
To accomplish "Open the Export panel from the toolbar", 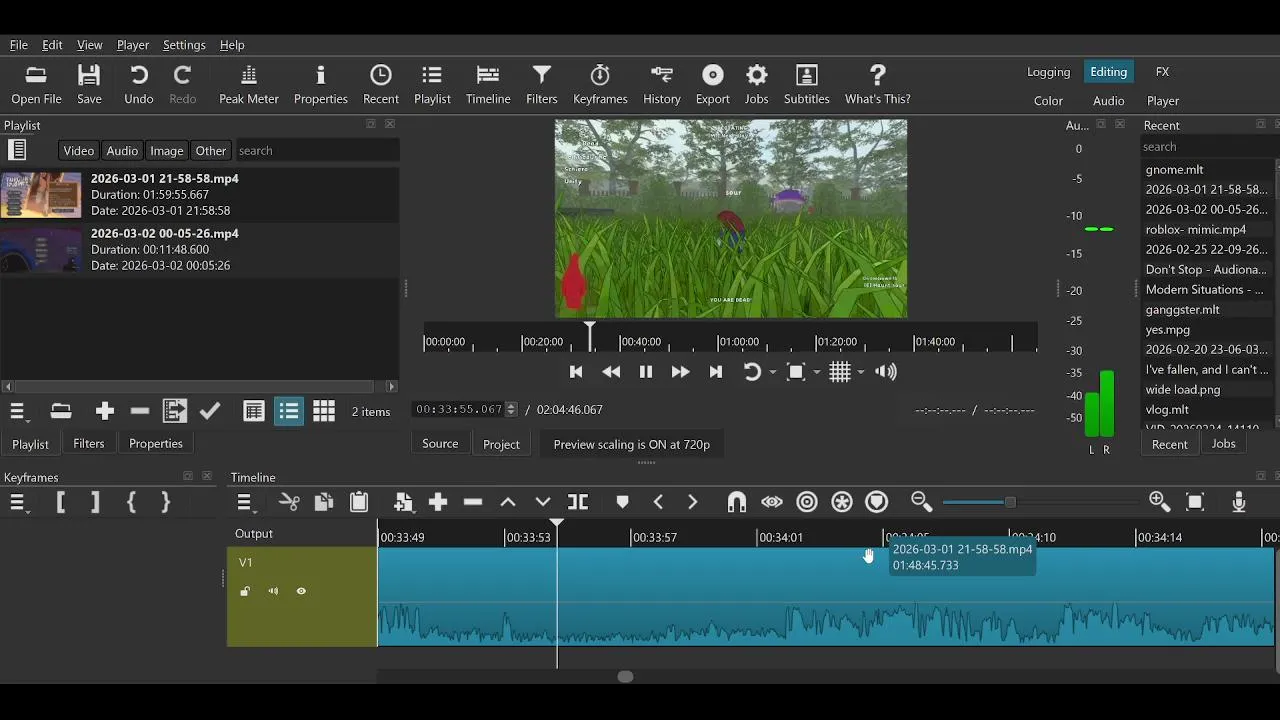I will pyautogui.click(x=713, y=85).
